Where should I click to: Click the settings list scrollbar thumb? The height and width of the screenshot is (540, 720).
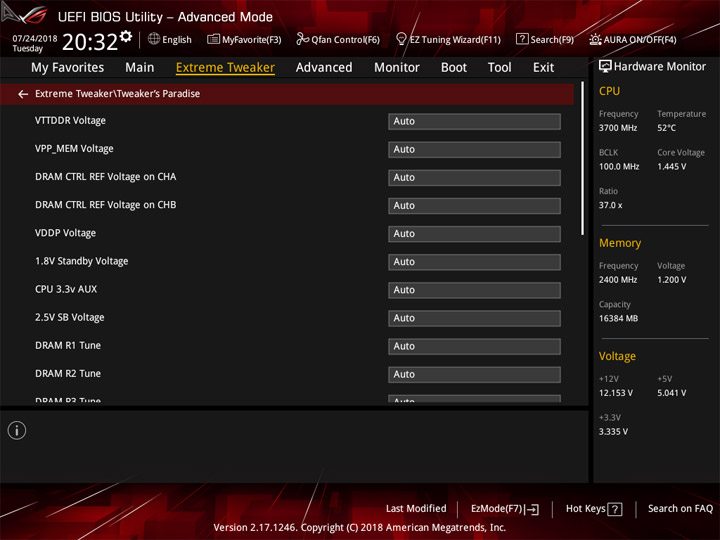coord(583,158)
